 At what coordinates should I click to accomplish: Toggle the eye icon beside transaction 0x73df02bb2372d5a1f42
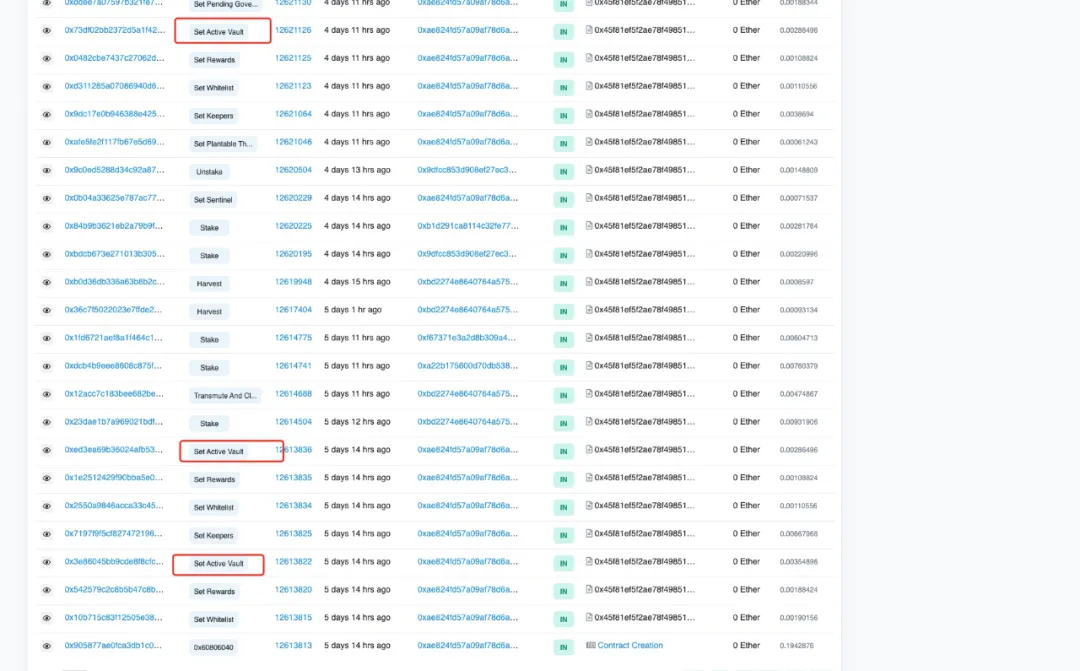tap(46, 30)
